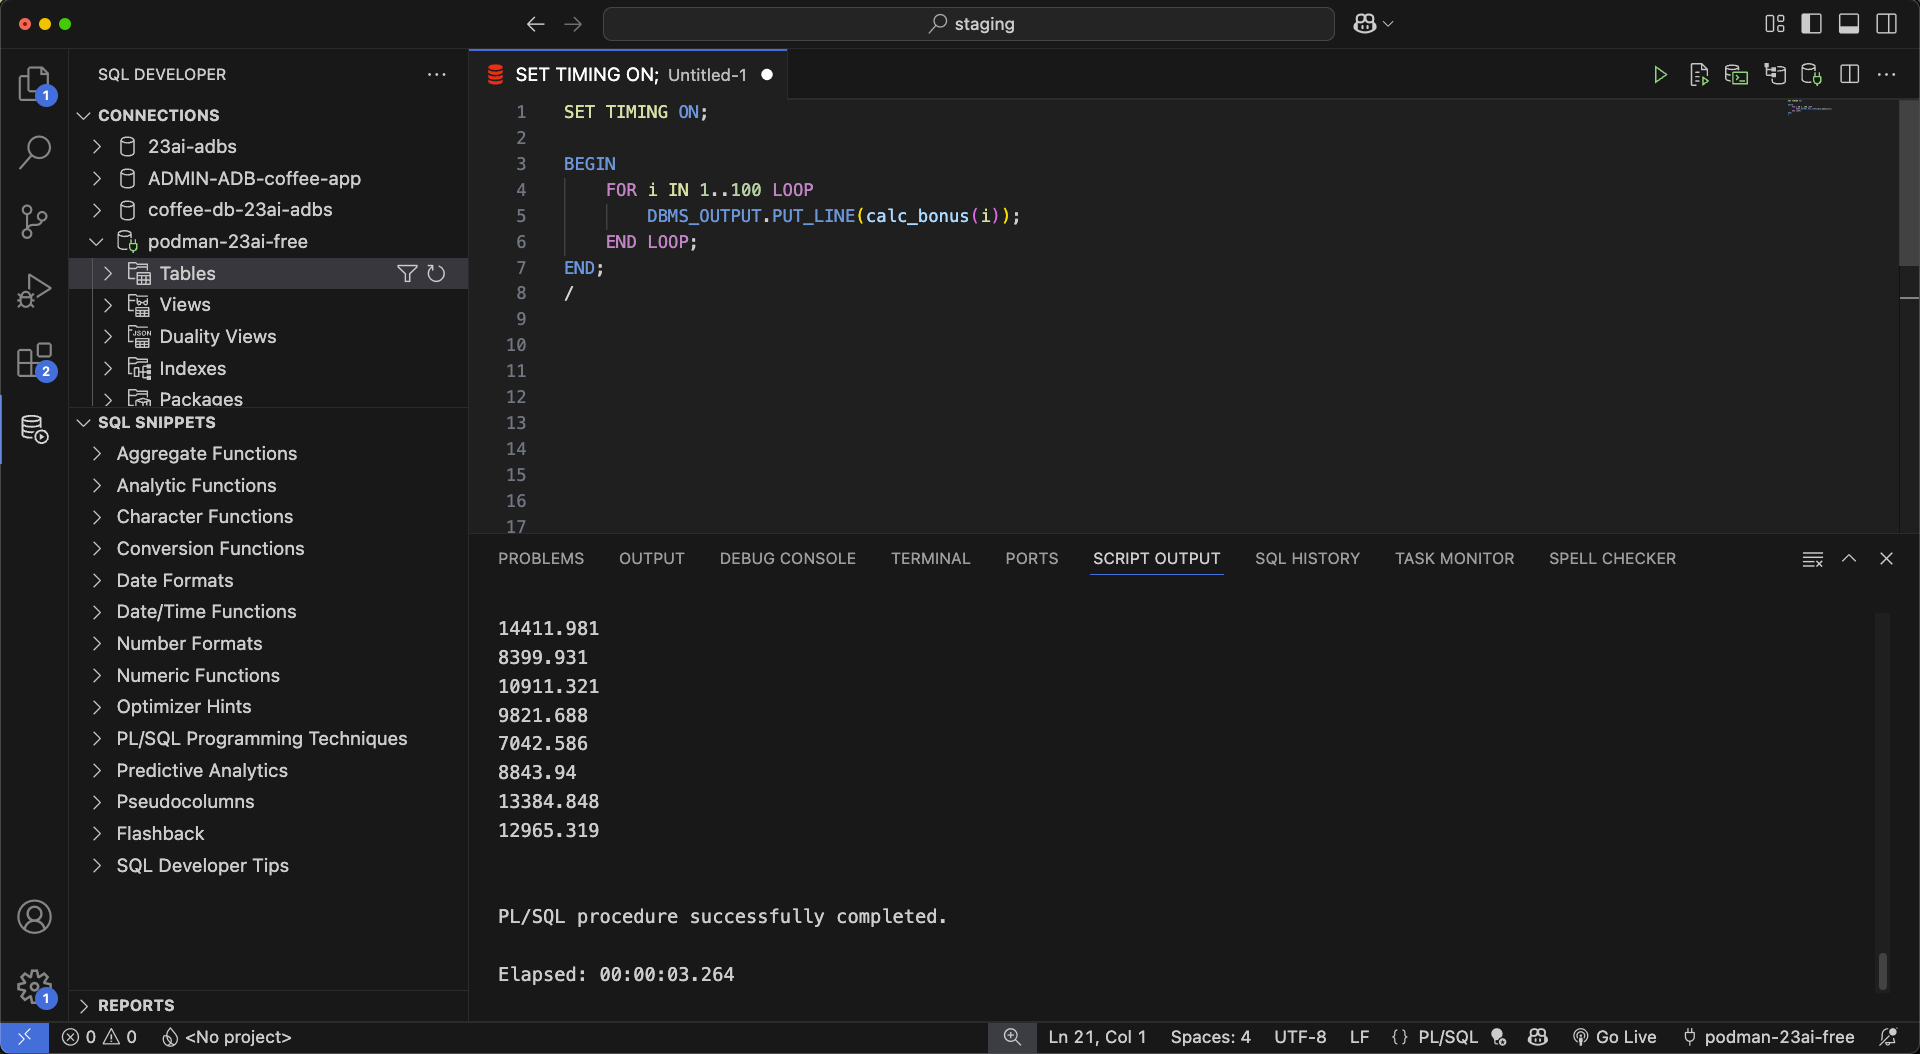Image resolution: width=1920 pixels, height=1054 pixels.
Task: Expand coffee-db-23ai-adbs connection
Action: point(97,210)
